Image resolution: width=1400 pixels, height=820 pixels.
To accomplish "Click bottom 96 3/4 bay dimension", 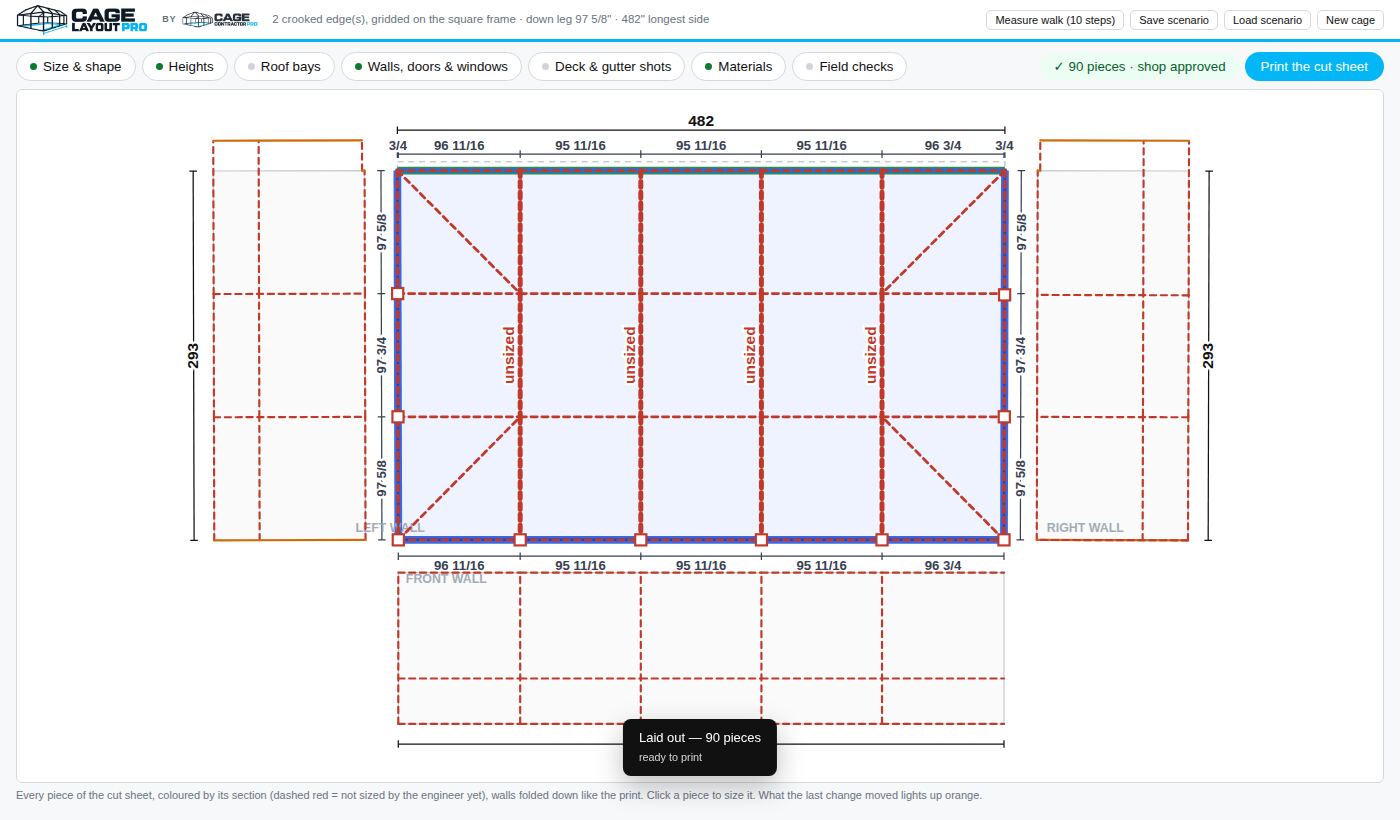I will [943, 565].
